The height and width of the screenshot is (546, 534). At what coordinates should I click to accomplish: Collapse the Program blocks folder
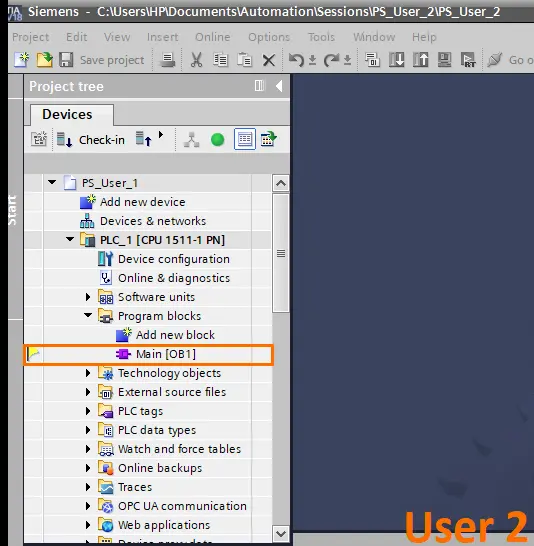click(x=88, y=315)
